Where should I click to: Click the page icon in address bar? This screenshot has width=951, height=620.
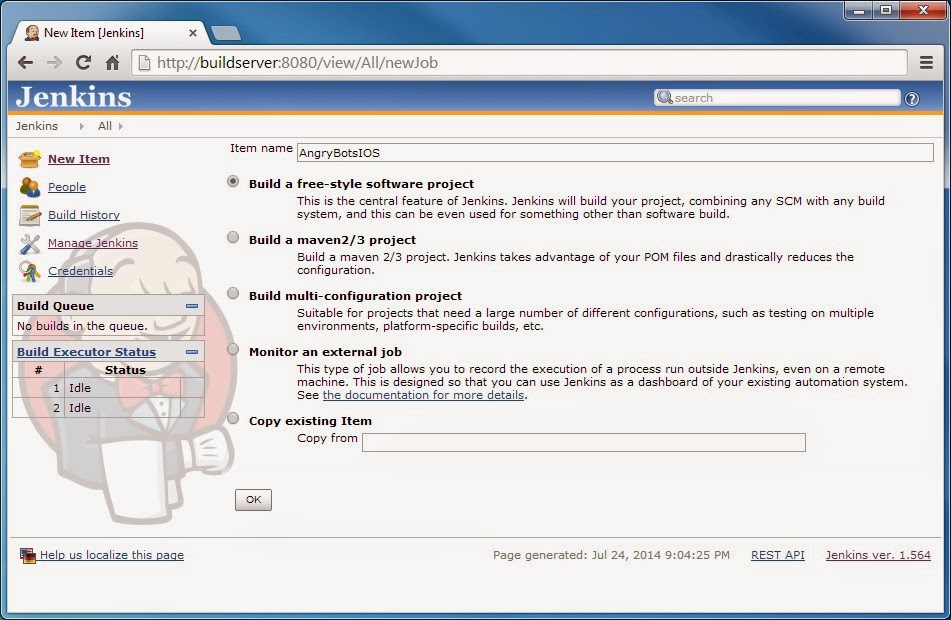pyautogui.click(x=144, y=62)
